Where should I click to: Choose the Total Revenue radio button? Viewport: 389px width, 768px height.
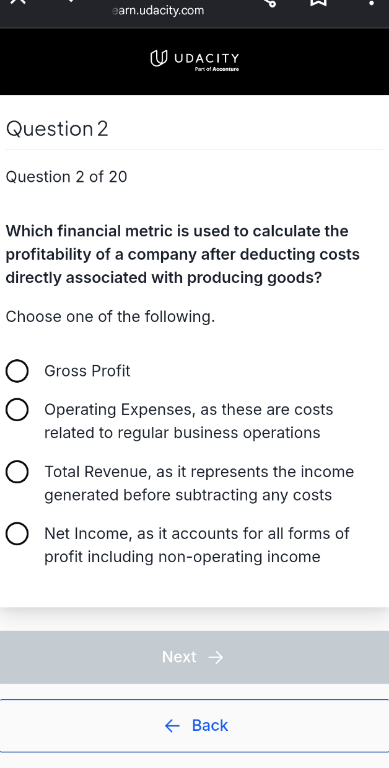click(x=17, y=472)
